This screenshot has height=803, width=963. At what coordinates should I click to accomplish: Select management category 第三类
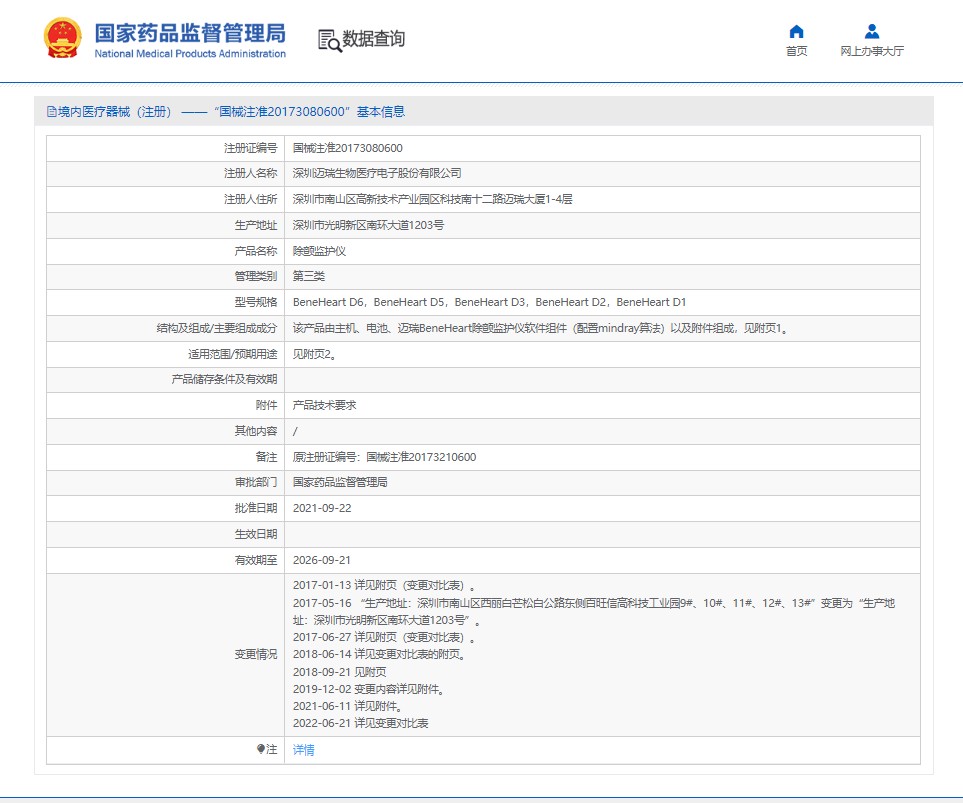tap(309, 276)
